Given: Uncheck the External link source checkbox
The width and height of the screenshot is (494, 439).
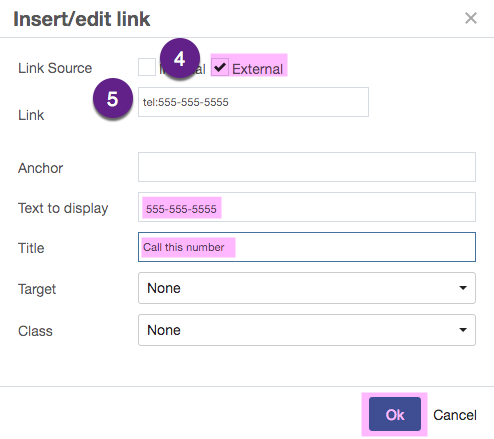Looking at the screenshot, I should tap(220, 67).
